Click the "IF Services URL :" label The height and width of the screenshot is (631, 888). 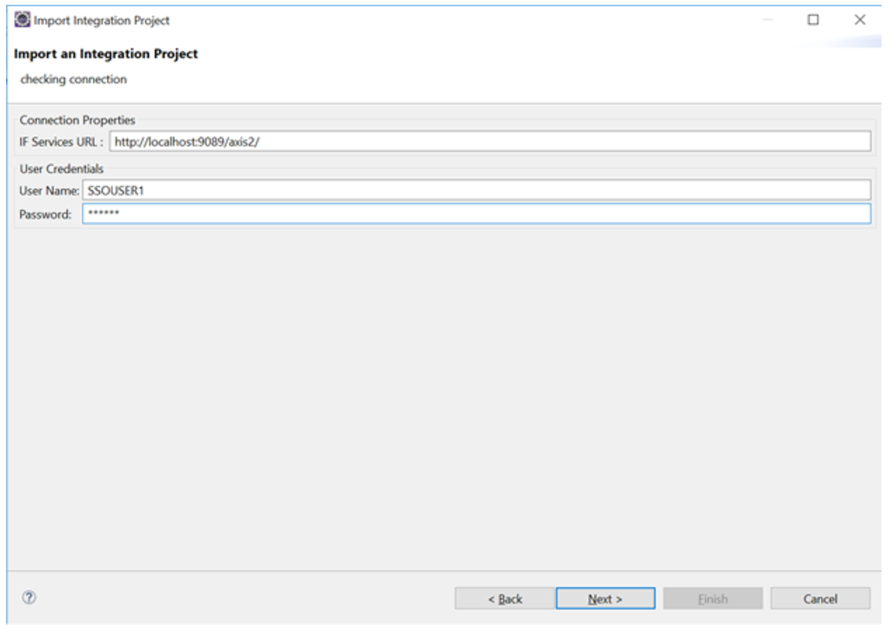61,142
